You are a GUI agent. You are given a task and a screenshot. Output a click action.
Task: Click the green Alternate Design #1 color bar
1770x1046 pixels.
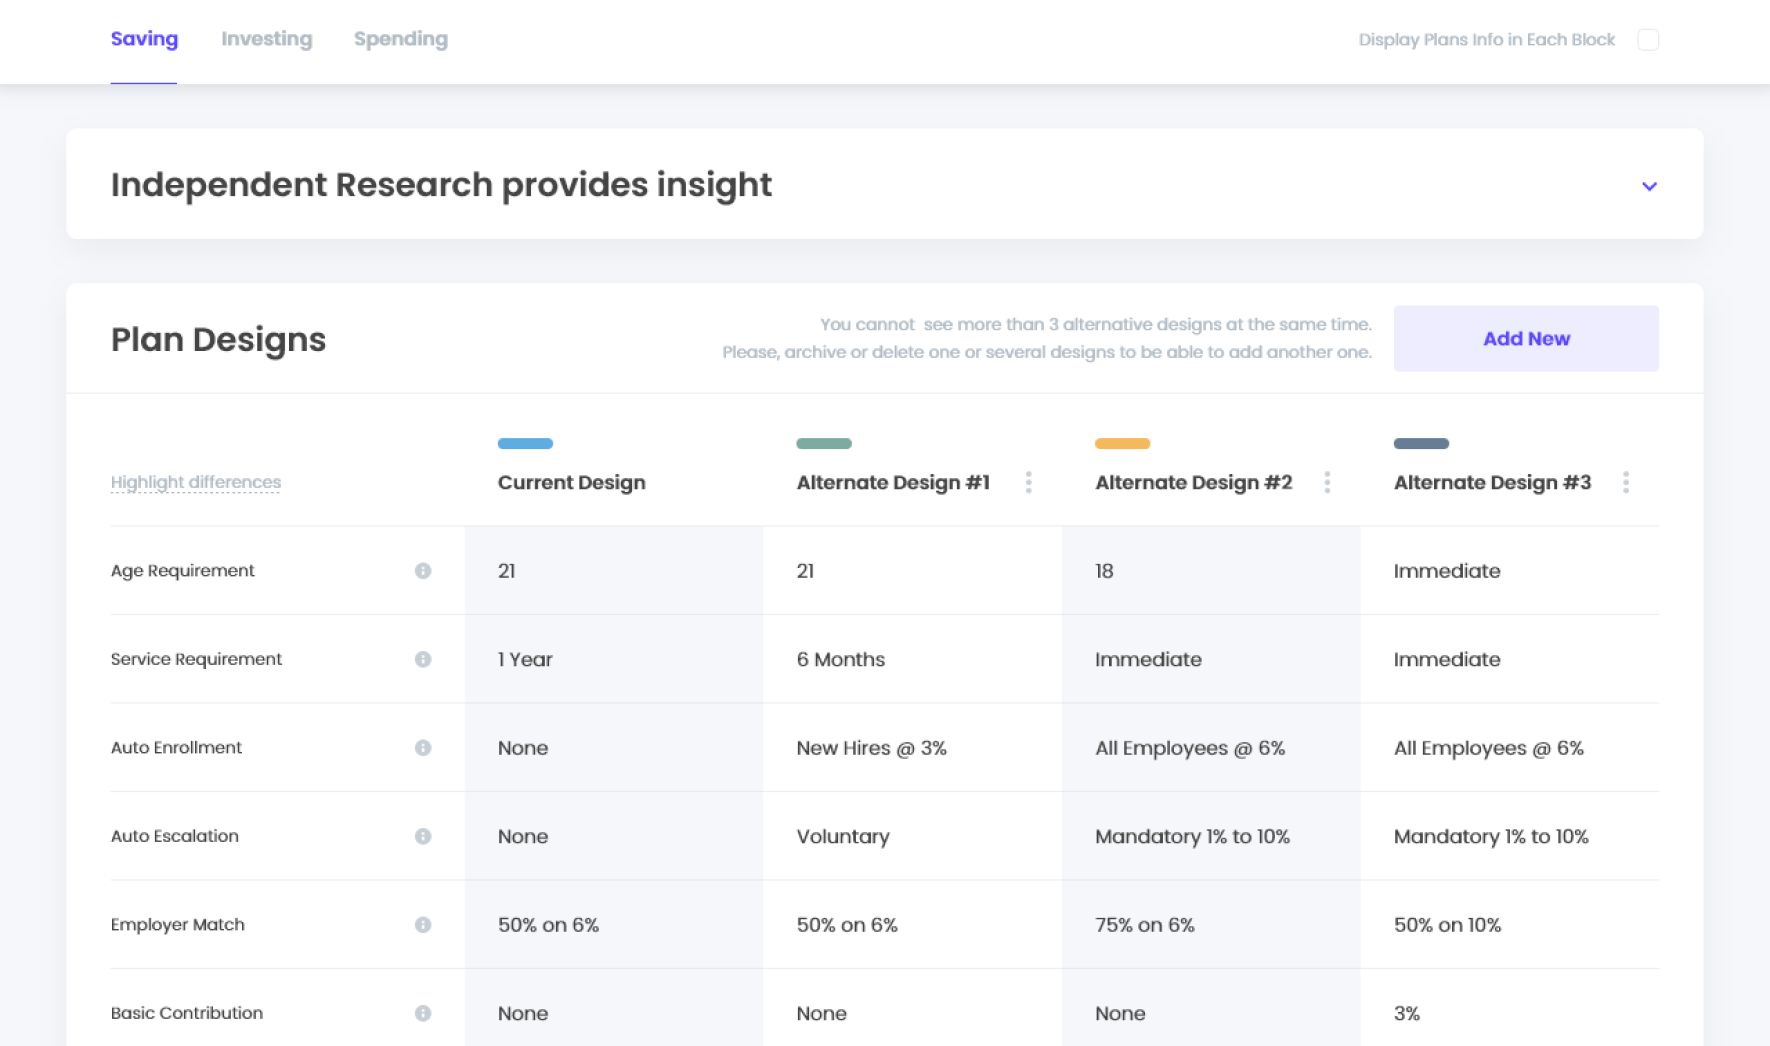tap(824, 443)
